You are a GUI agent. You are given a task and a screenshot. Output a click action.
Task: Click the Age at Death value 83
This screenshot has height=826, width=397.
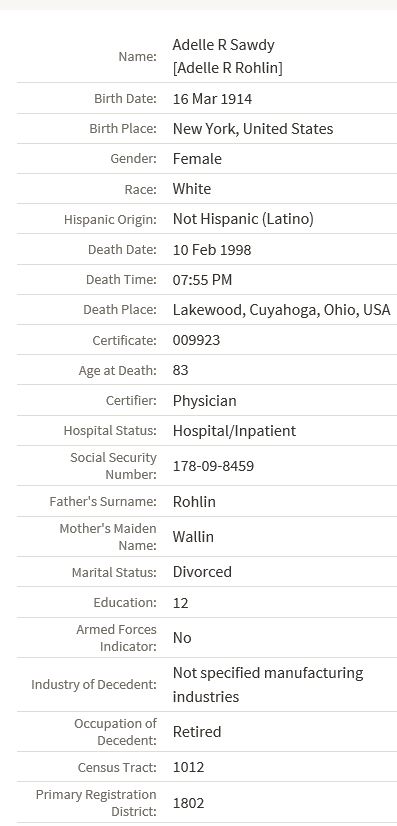[x=180, y=370]
